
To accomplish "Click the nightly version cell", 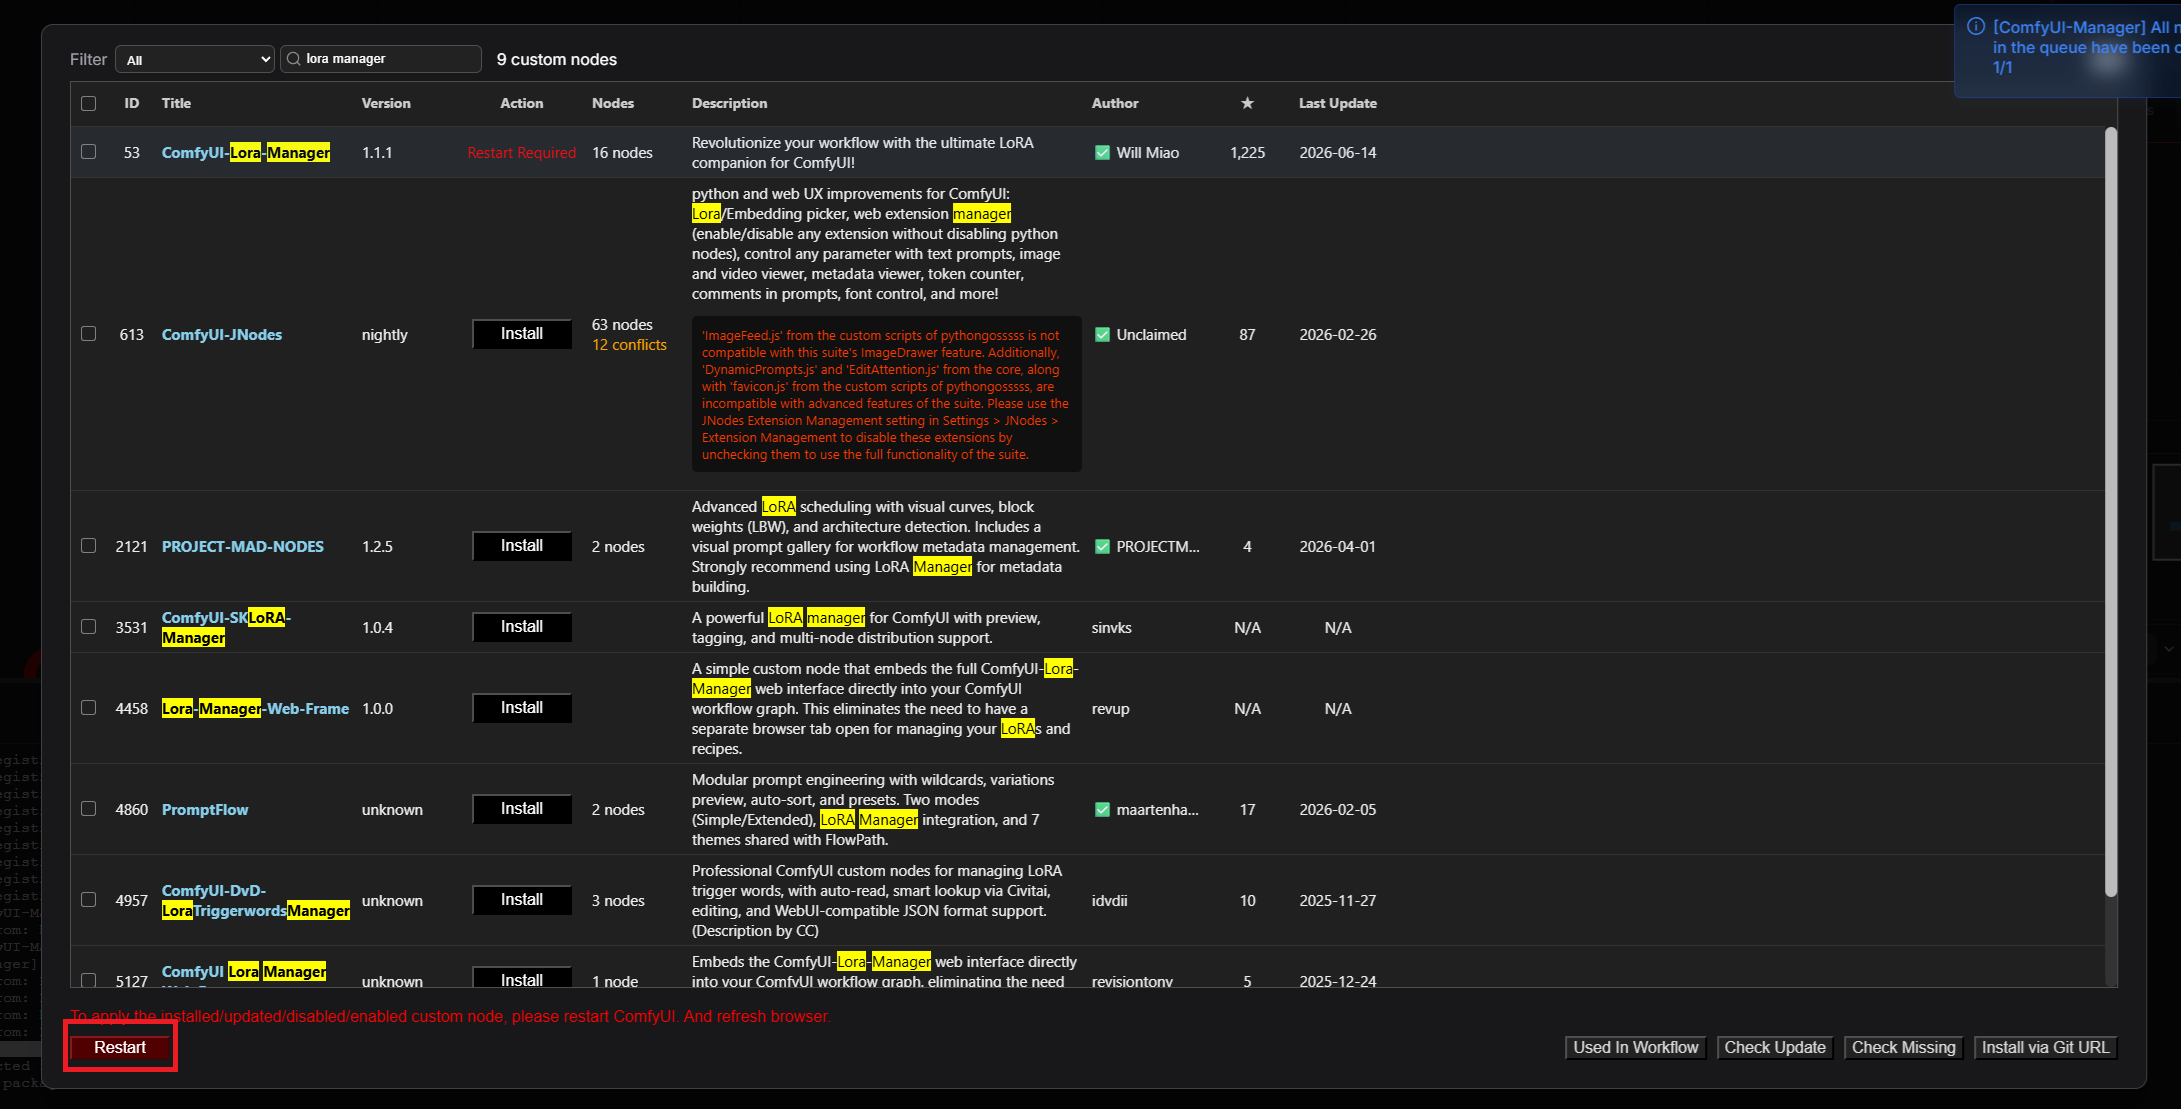I will pyautogui.click(x=385, y=335).
